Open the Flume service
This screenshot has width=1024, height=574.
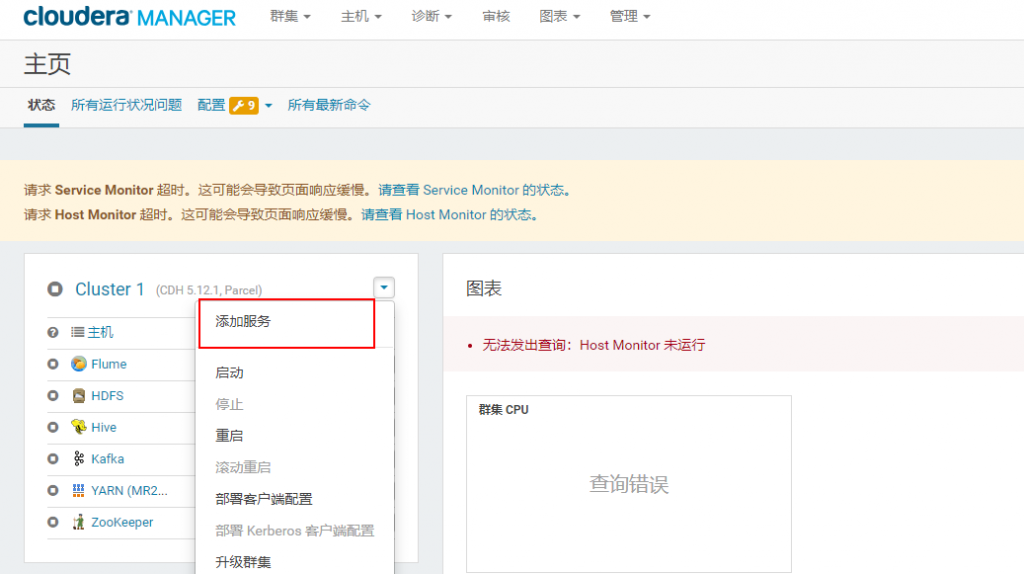pos(109,364)
